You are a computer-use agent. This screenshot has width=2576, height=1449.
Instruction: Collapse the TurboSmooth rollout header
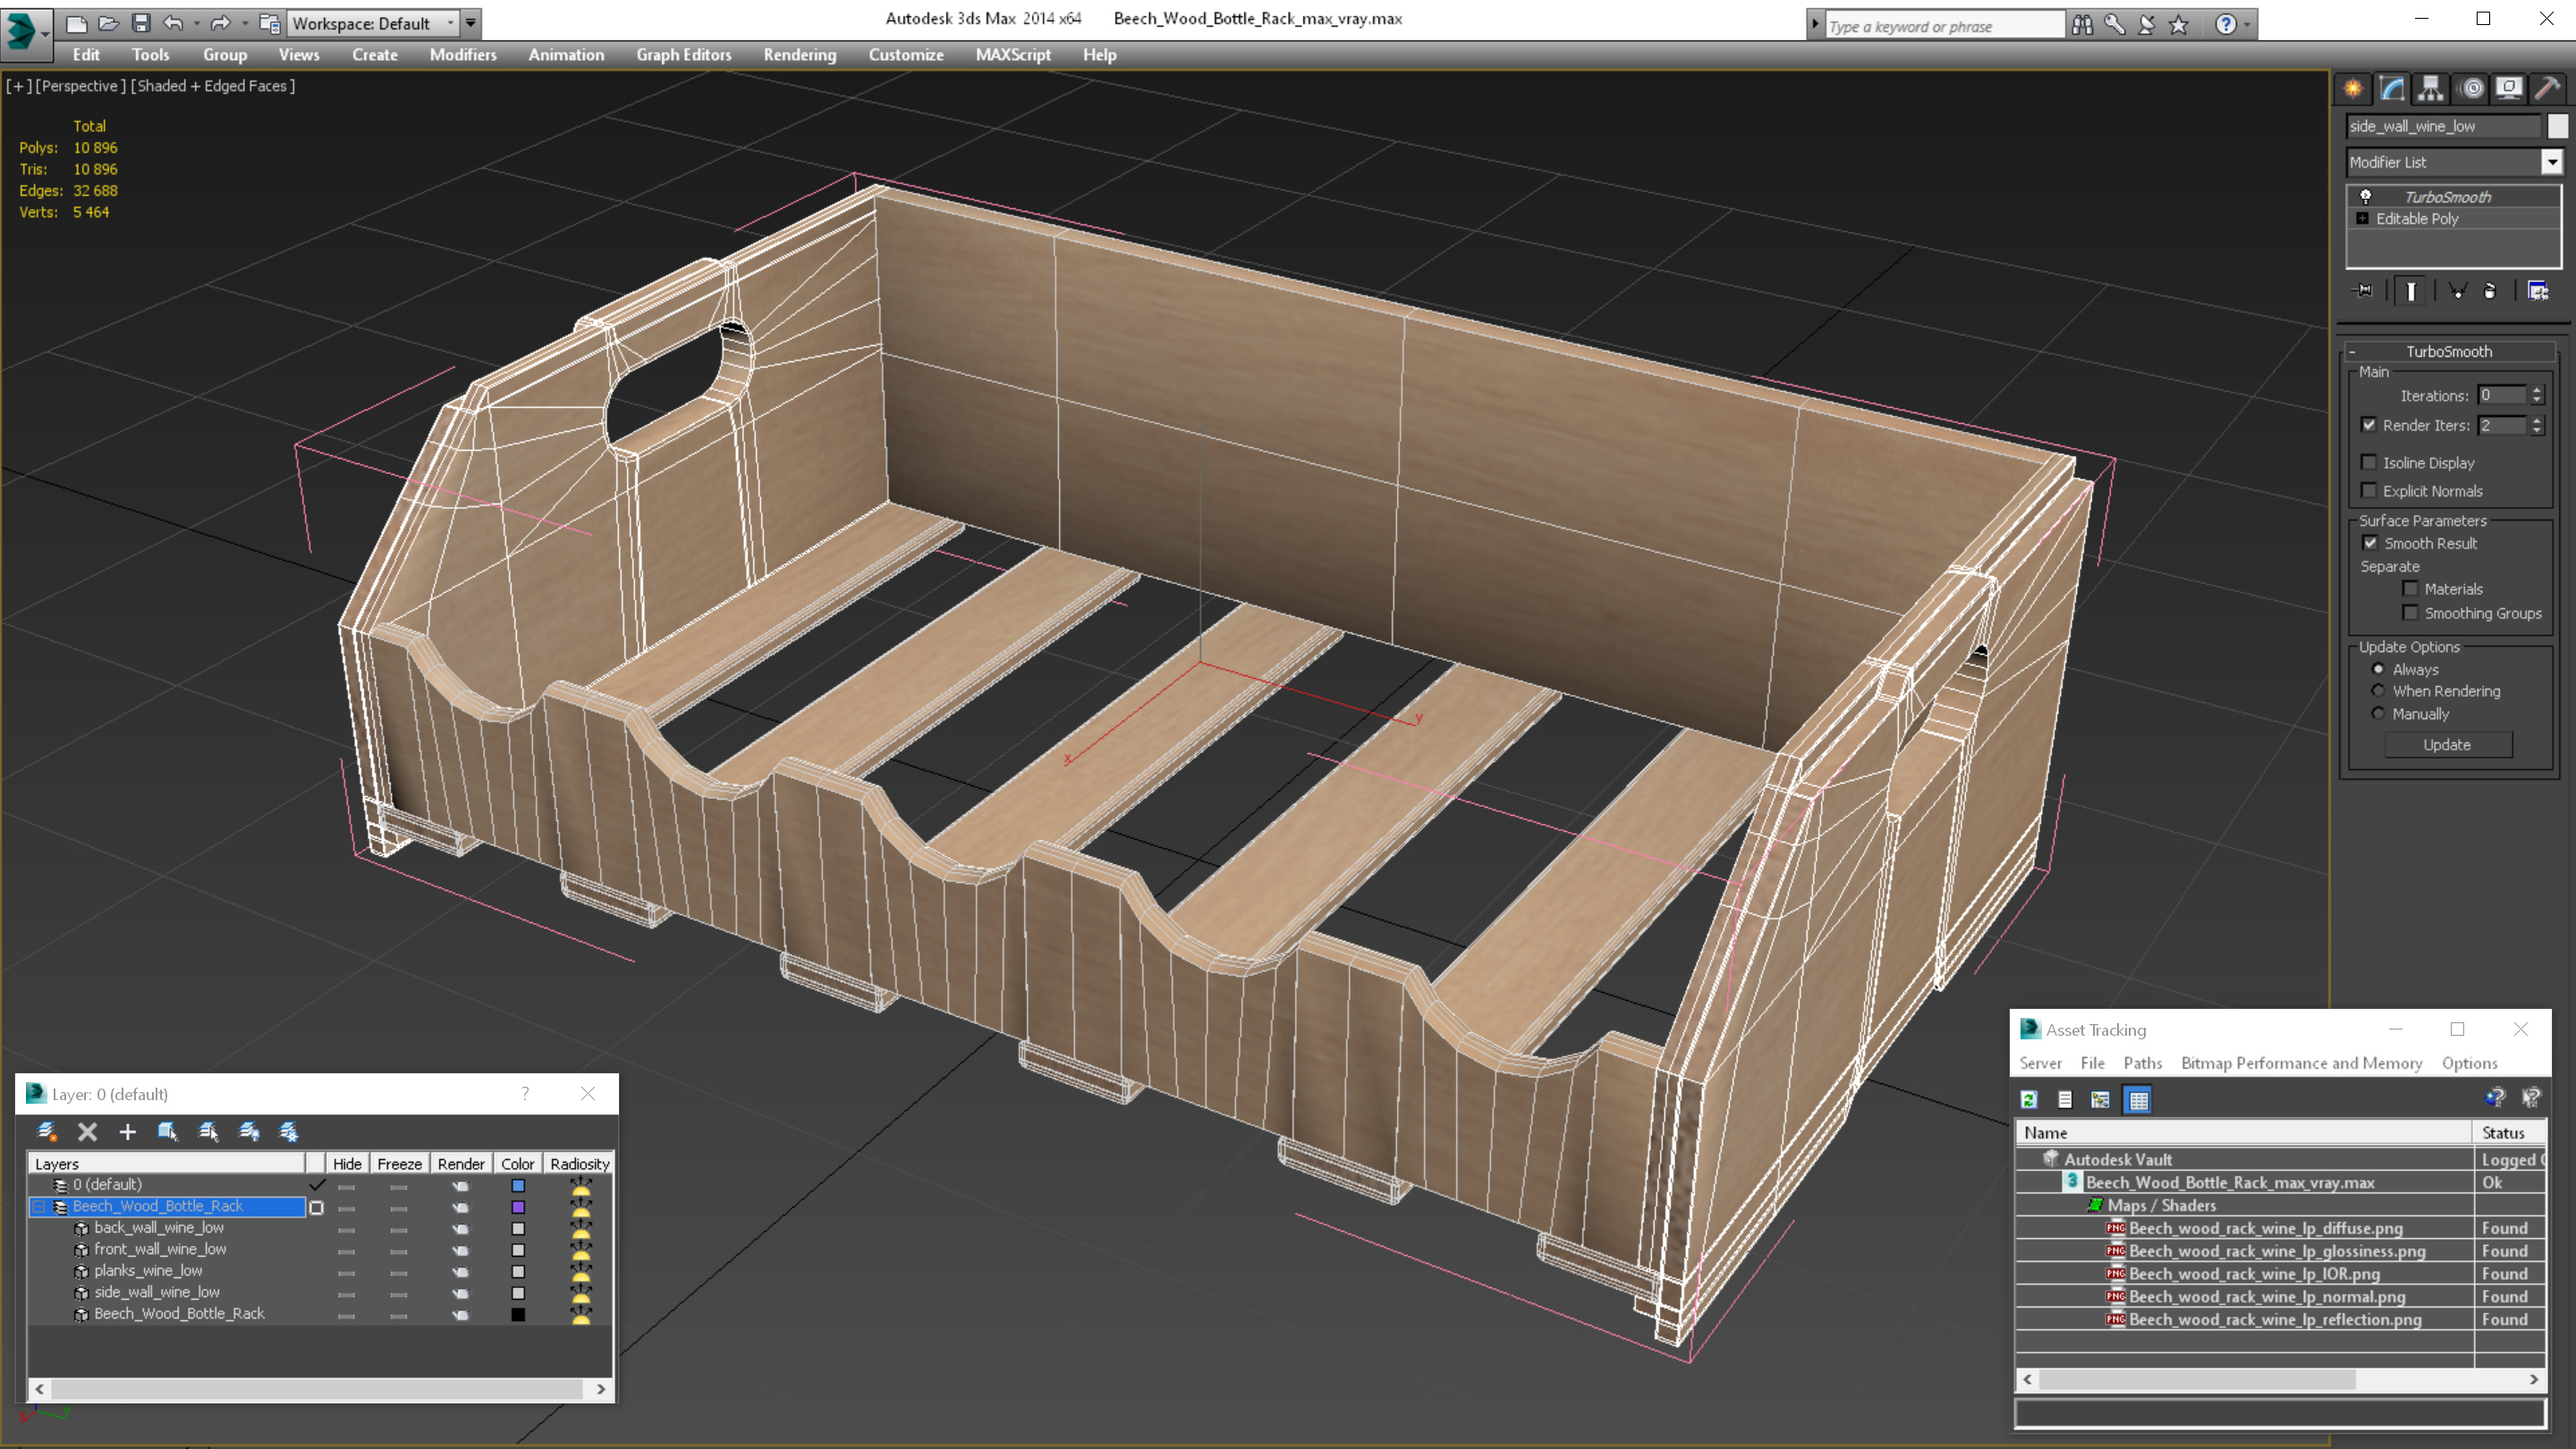pyautogui.click(x=2449, y=351)
